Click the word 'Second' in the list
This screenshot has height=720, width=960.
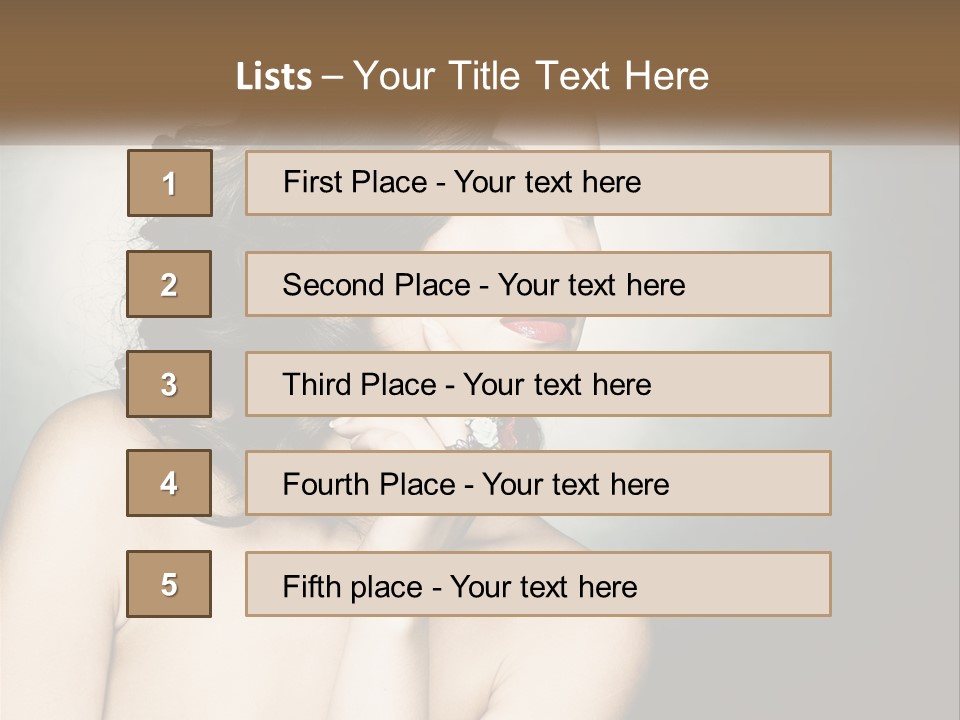click(334, 285)
